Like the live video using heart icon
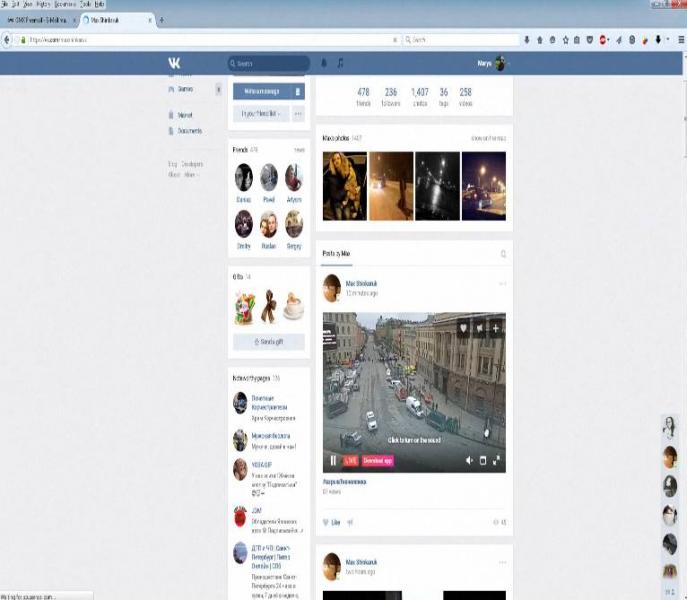The height and width of the screenshot is (600, 687). click(x=463, y=327)
